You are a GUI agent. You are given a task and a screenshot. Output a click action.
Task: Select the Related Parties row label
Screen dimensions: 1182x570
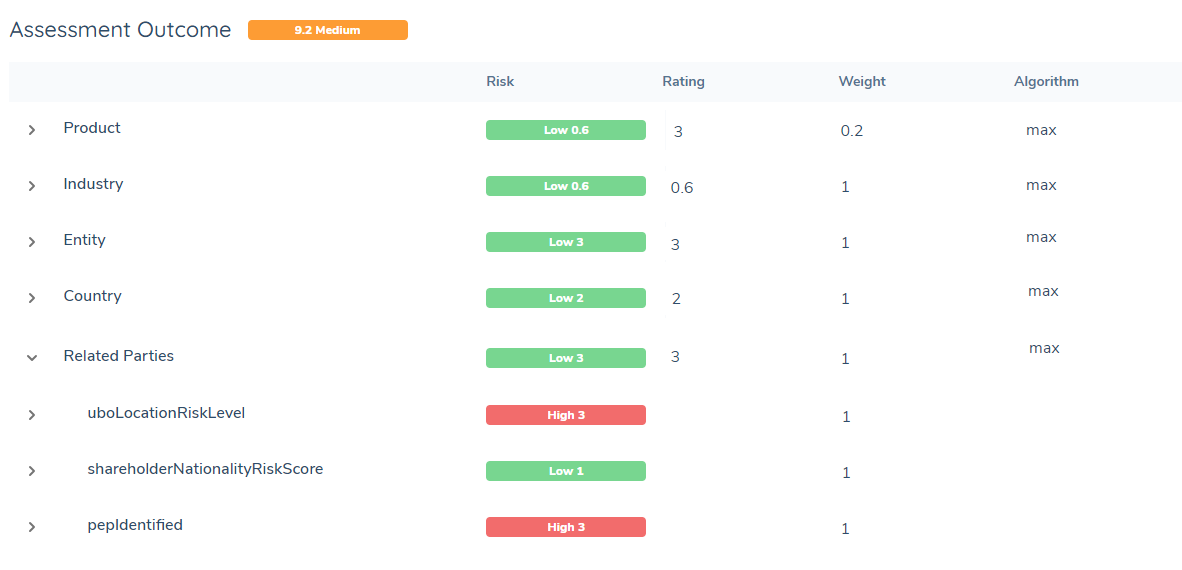coord(118,356)
